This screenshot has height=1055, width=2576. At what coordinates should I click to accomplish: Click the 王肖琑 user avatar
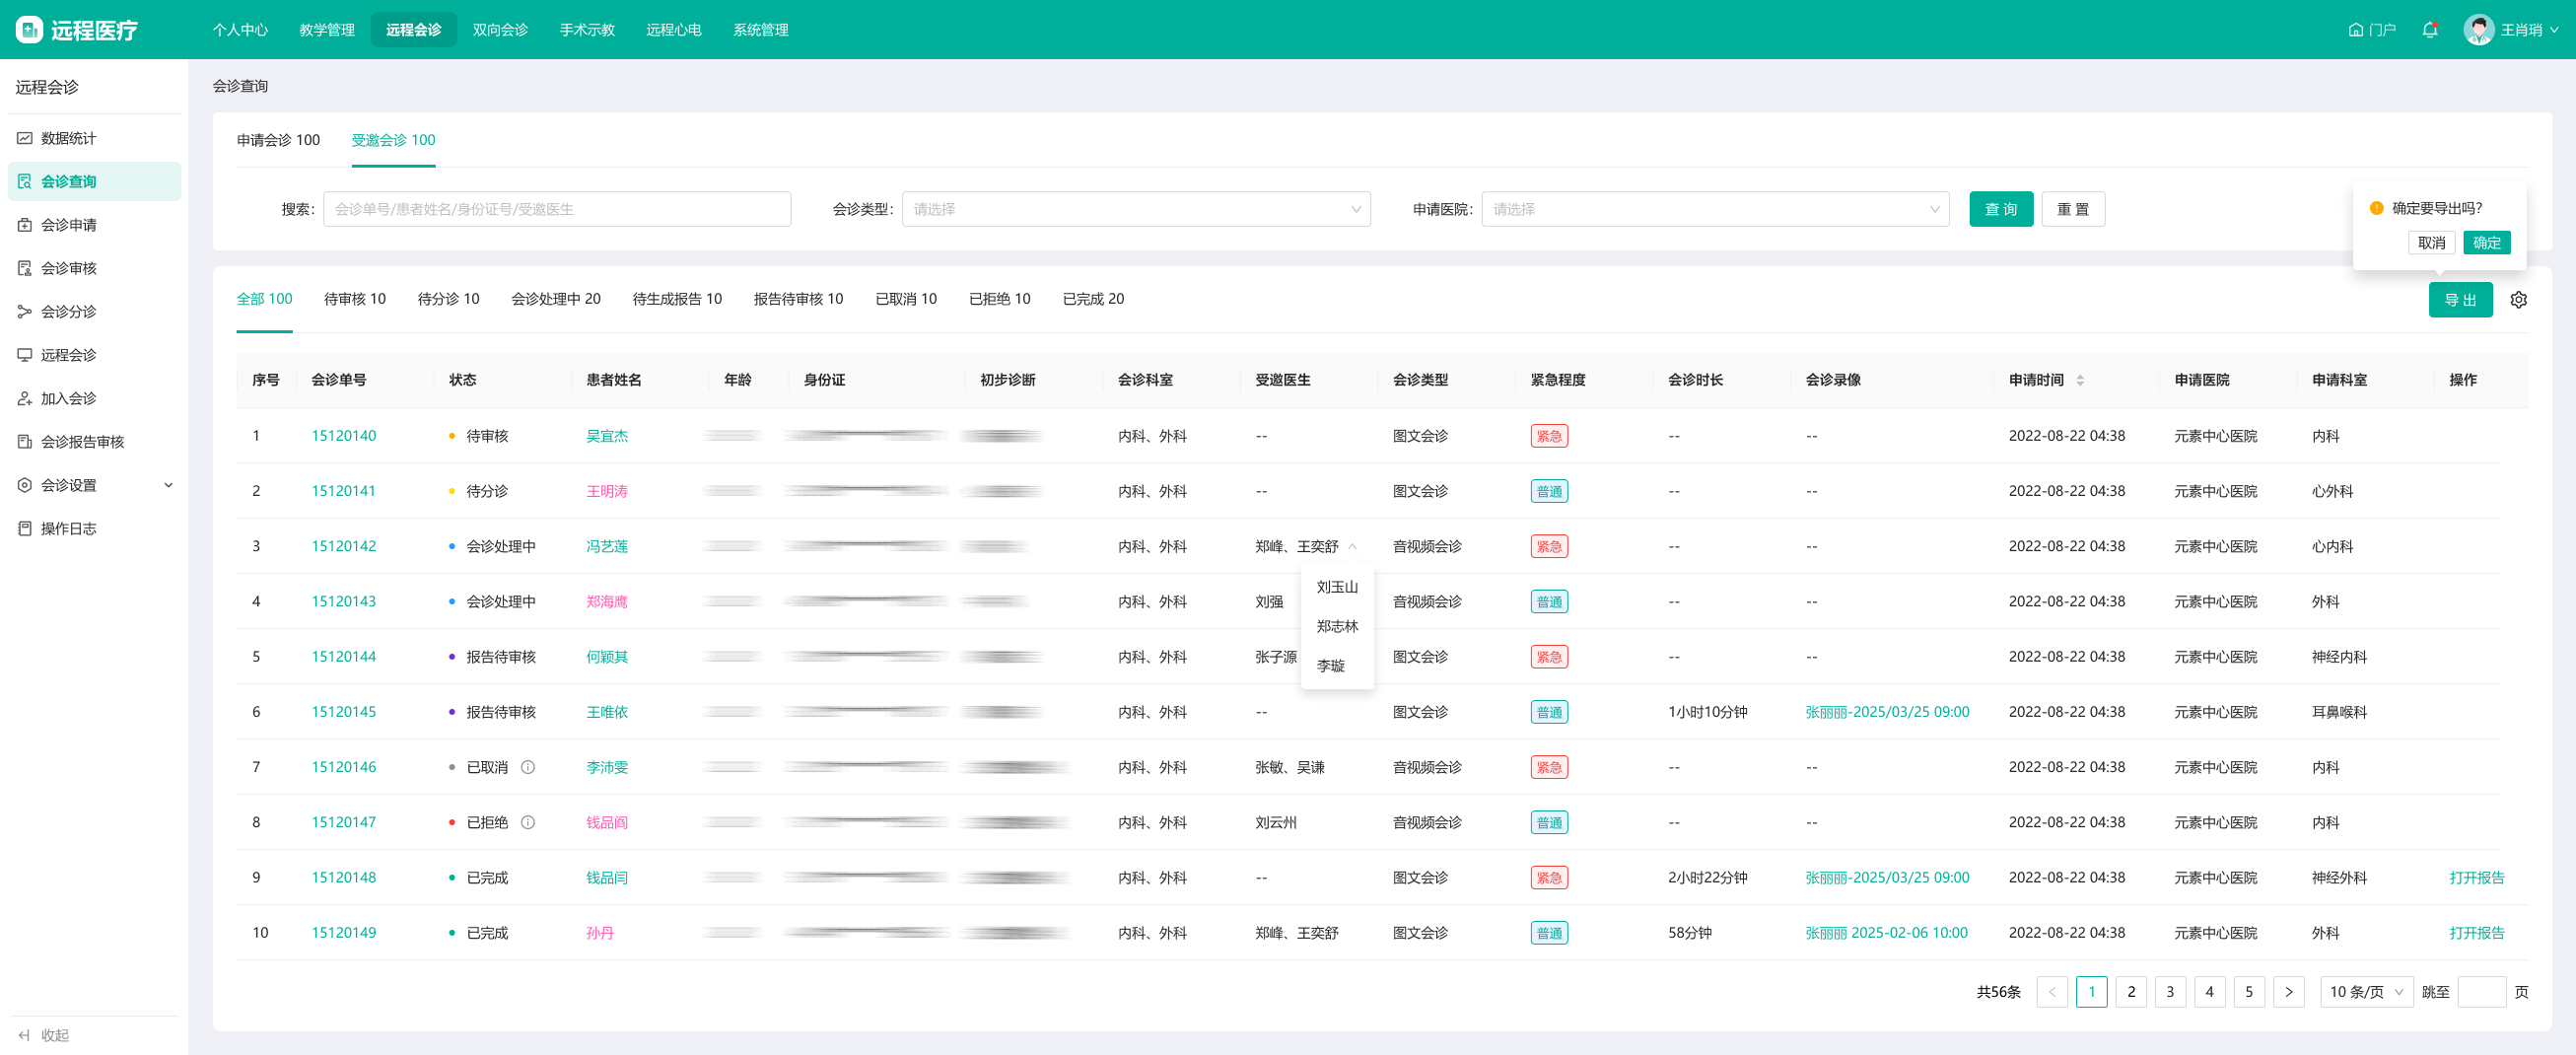[x=2478, y=30]
